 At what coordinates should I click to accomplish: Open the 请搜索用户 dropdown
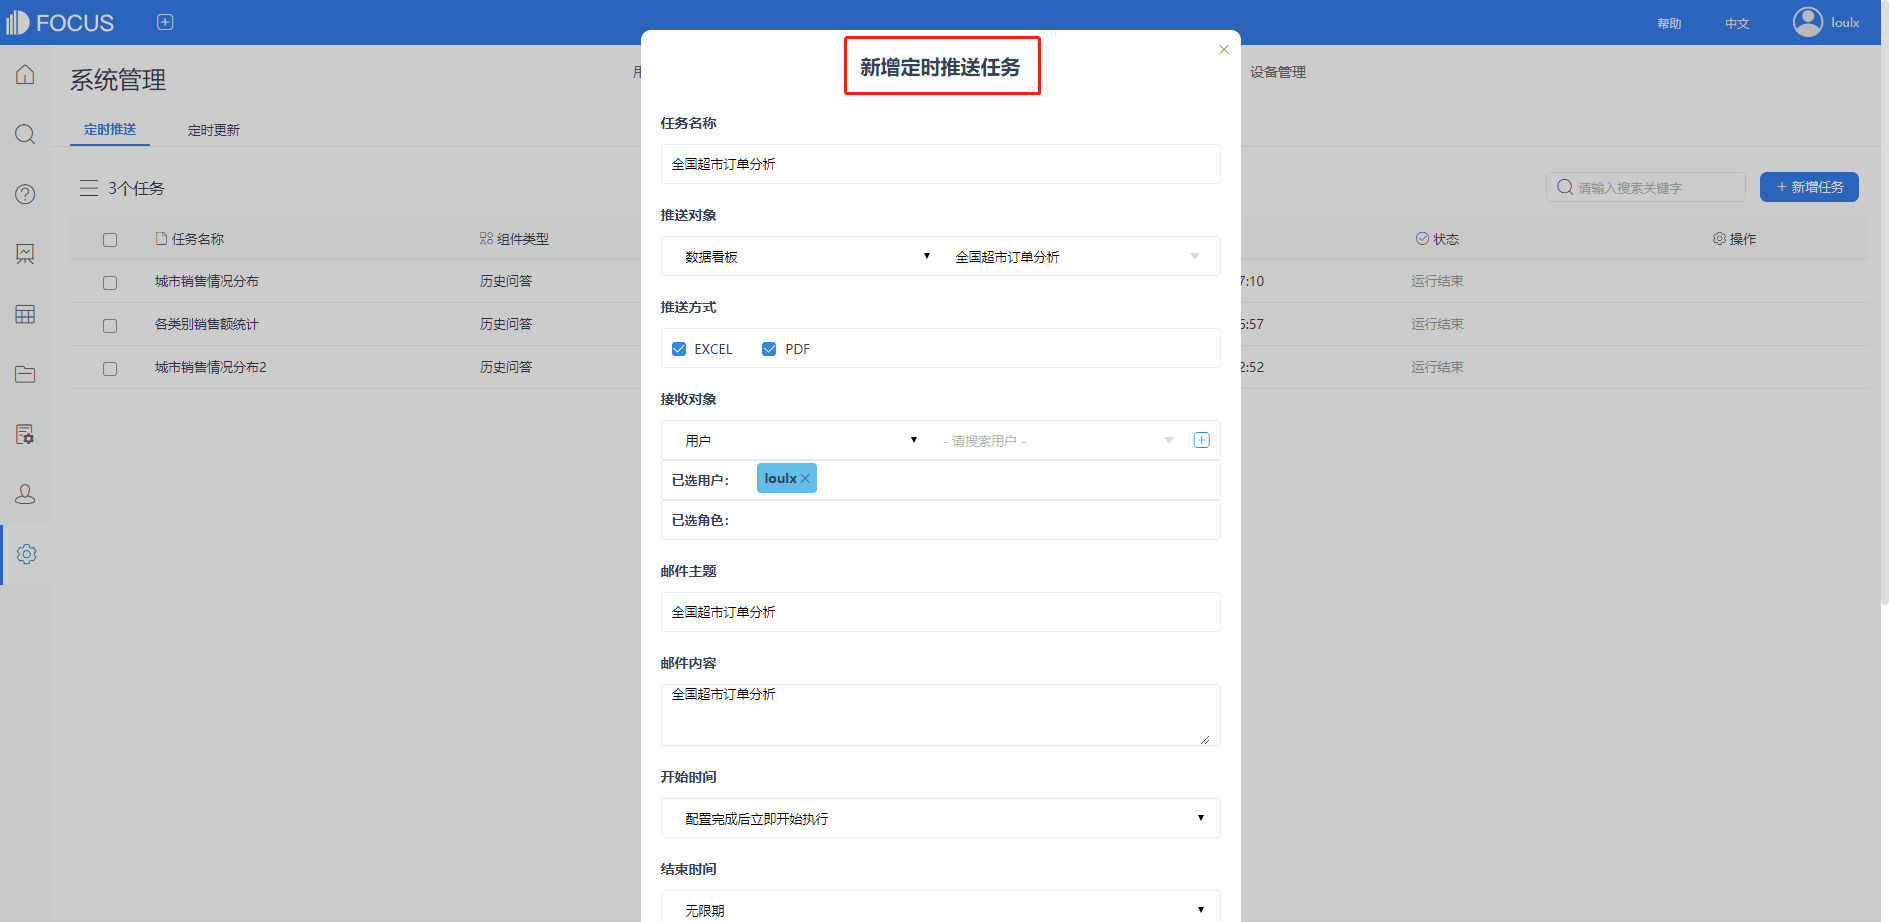click(x=1058, y=441)
